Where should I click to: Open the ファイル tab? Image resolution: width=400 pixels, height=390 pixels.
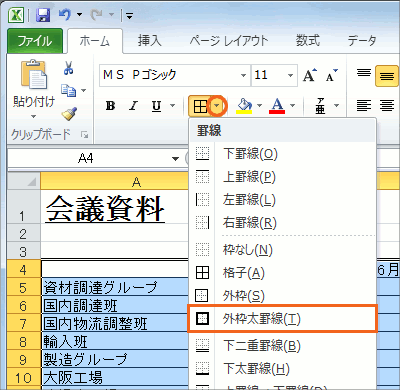coord(35,41)
